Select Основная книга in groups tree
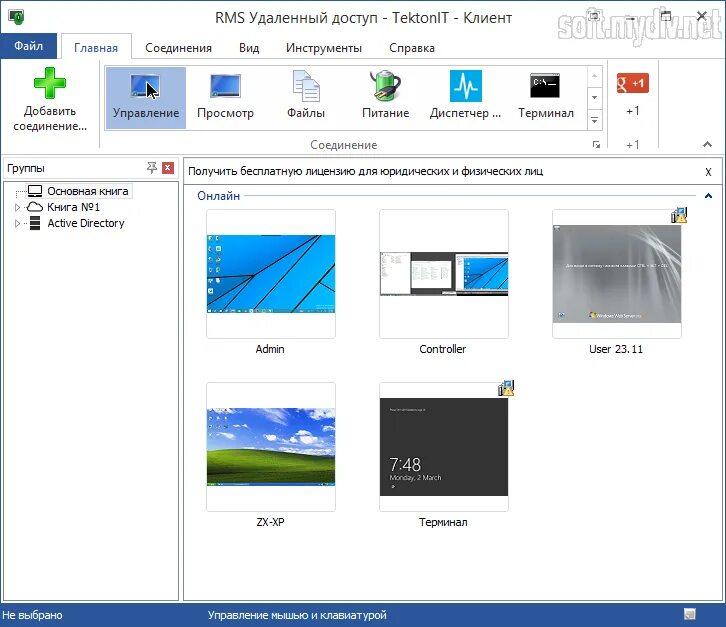The height and width of the screenshot is (627, 726). pos(88,191)
